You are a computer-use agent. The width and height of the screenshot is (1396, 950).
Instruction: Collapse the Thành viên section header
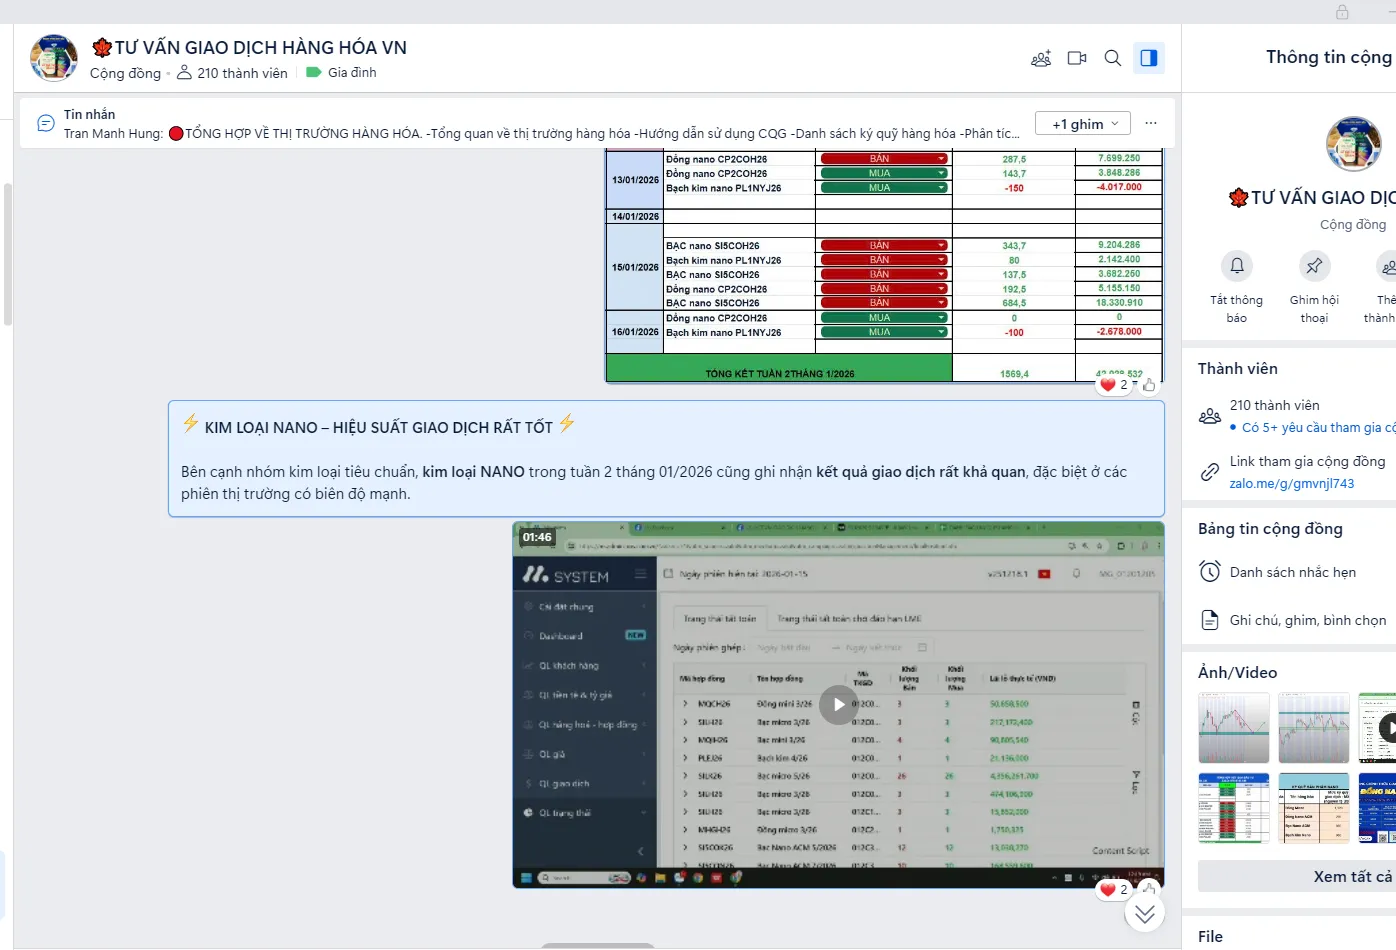[1238, 369]
